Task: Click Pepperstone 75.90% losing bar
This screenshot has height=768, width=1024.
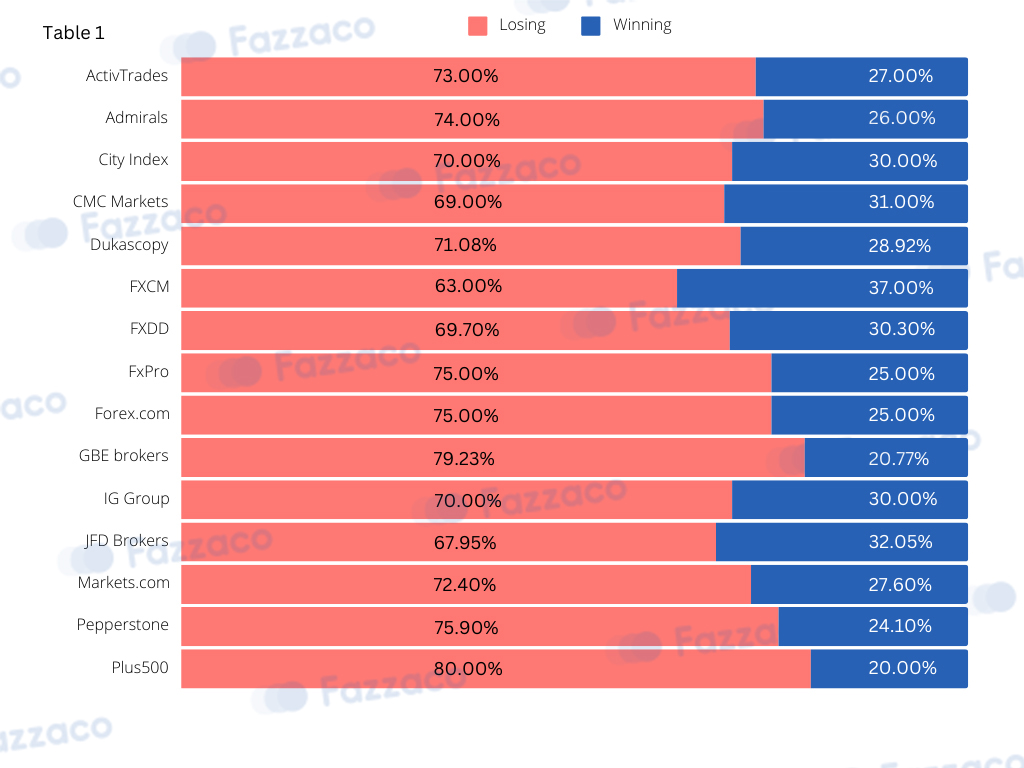Action: (480, 626)
